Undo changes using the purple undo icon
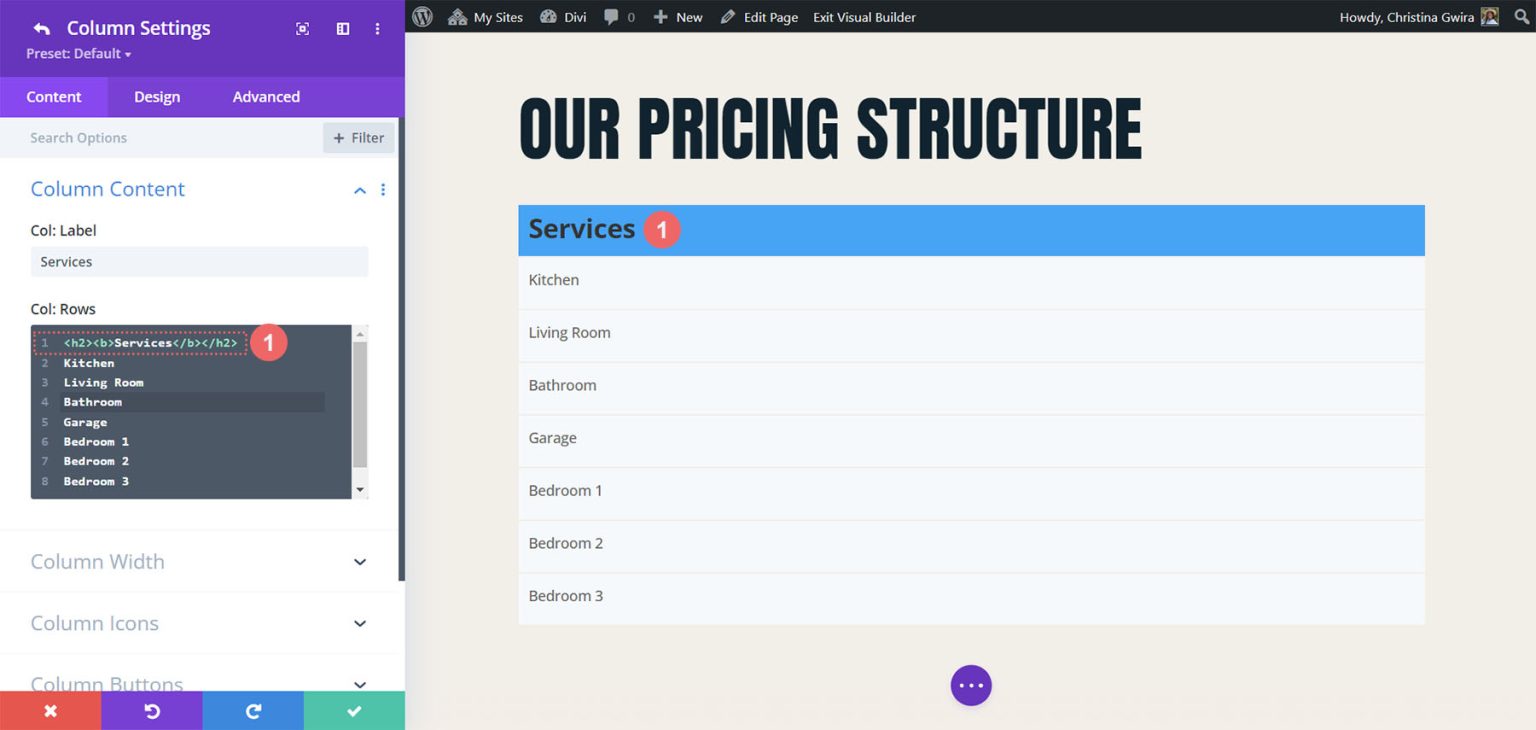Viewport: 1536px width, 730px height. tap(152, 710)
